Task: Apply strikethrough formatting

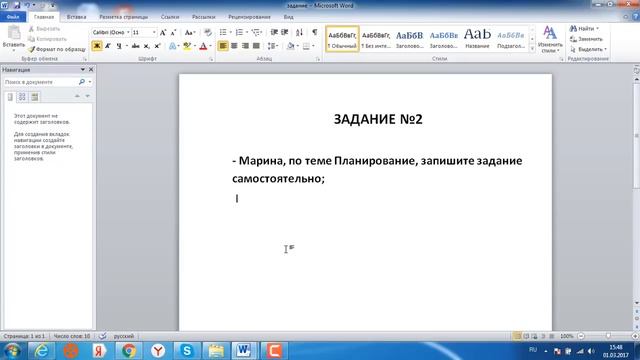Action: 136,46
